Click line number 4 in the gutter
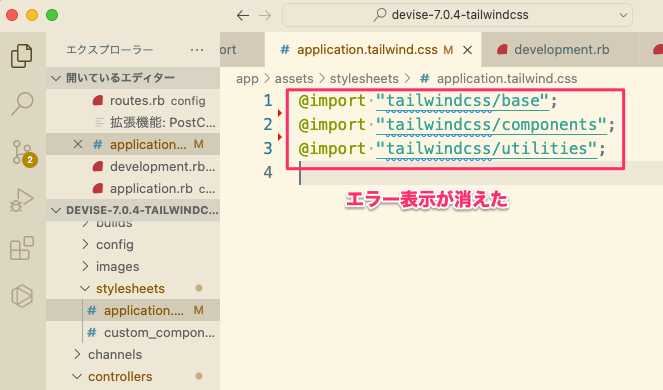The height and width of the screenshot is (390, 663). pyautogui.click(x=268, y=172)
